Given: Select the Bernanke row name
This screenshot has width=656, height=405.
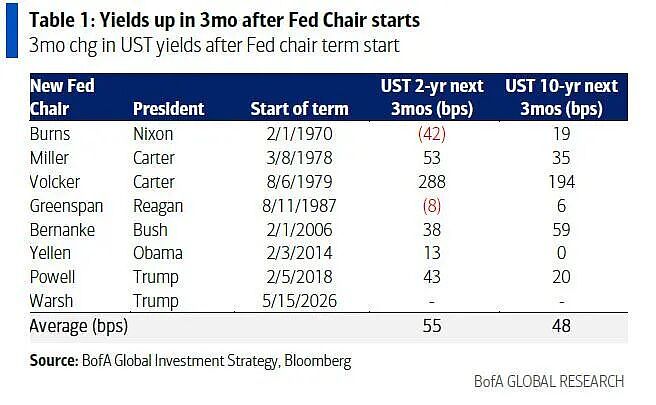Looking at the screenshot, I should click(62, 230).
